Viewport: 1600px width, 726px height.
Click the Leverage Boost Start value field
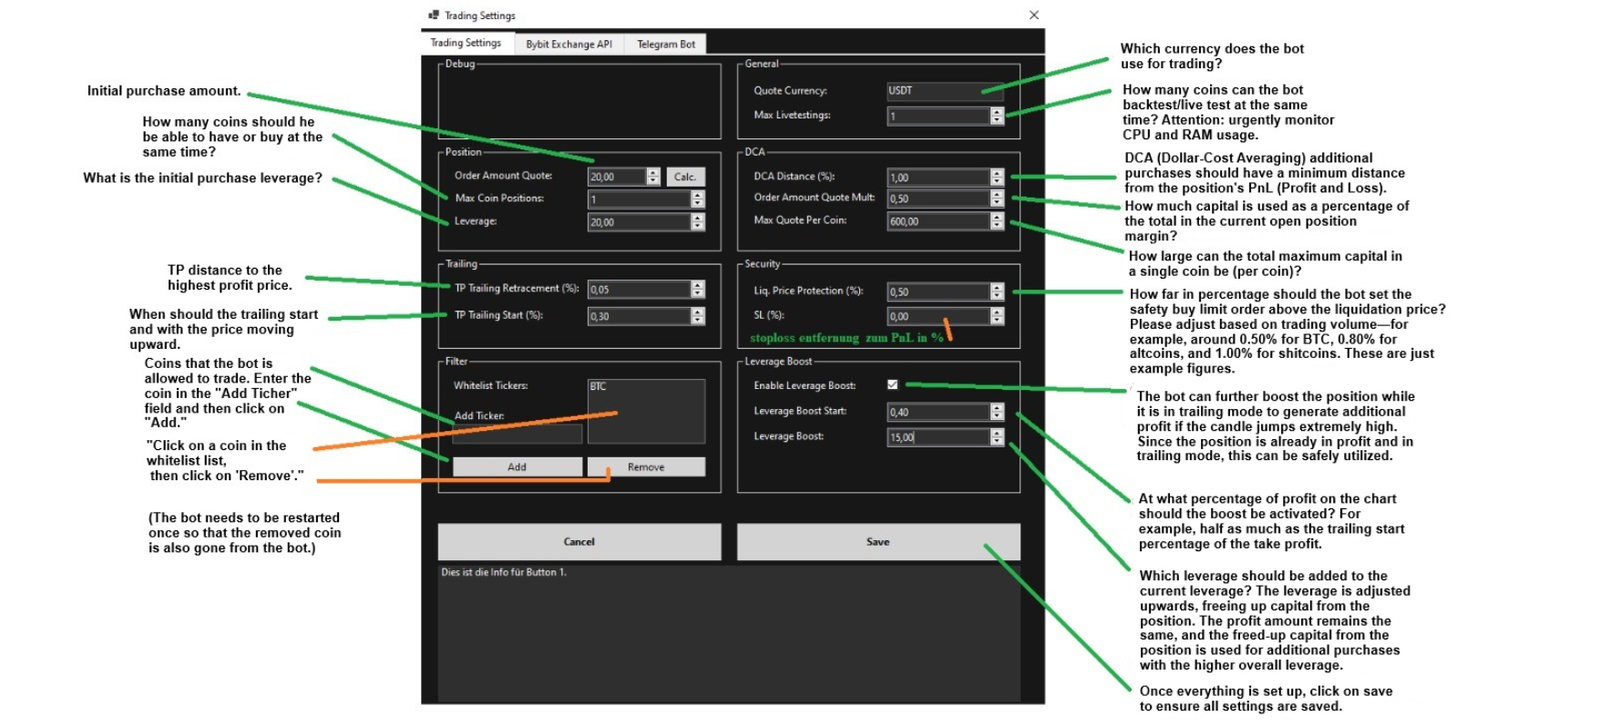point(938,412)
